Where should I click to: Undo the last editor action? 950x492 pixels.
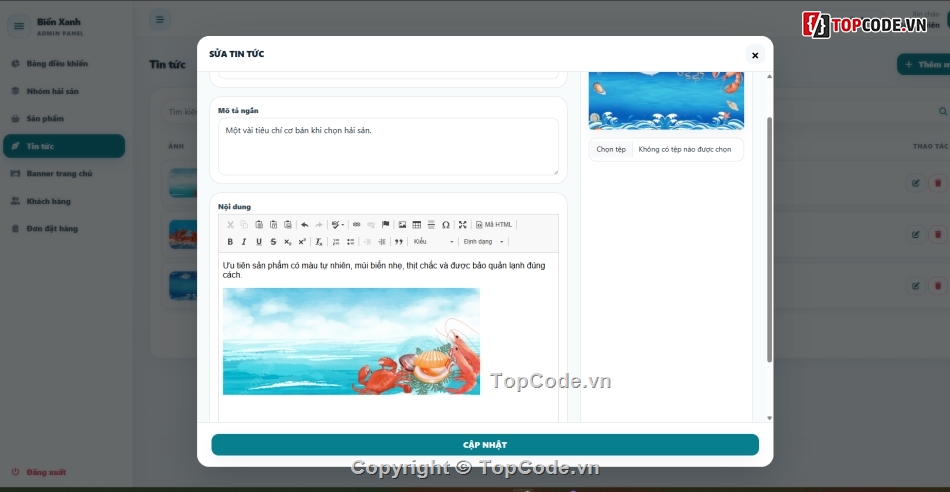point(305,225)
